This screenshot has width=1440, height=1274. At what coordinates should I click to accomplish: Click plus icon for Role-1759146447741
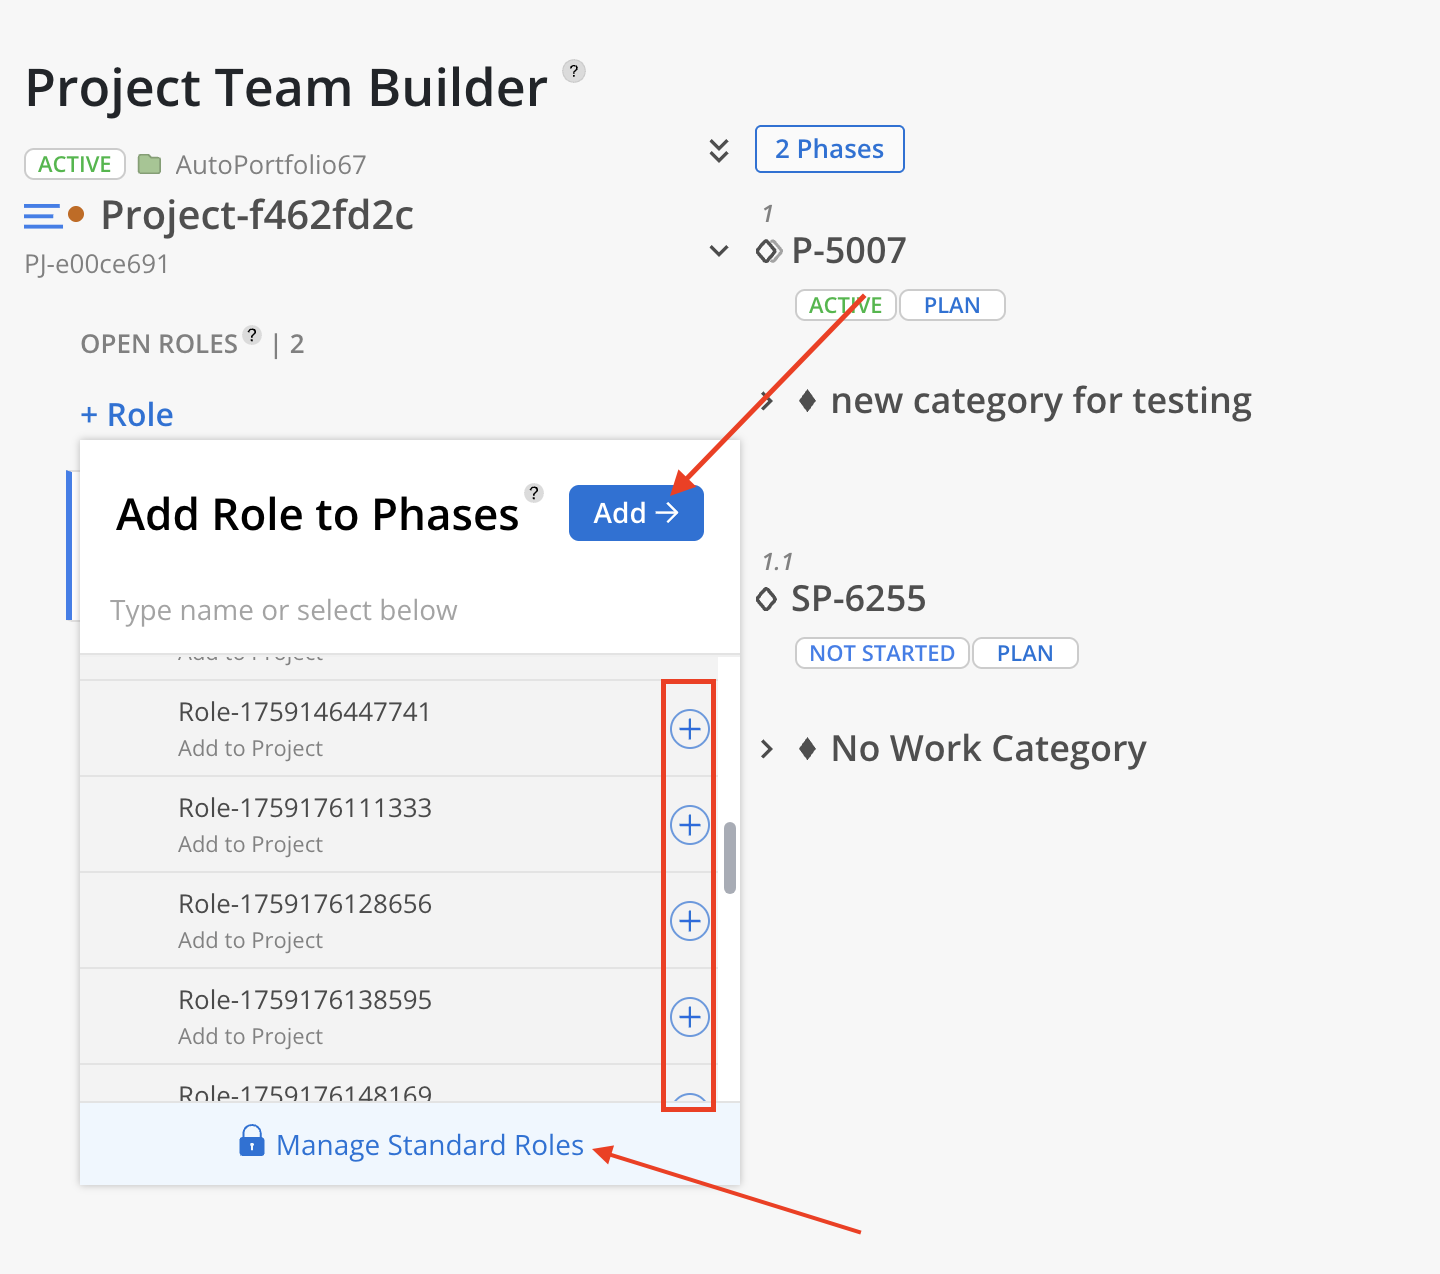point(689,729)
